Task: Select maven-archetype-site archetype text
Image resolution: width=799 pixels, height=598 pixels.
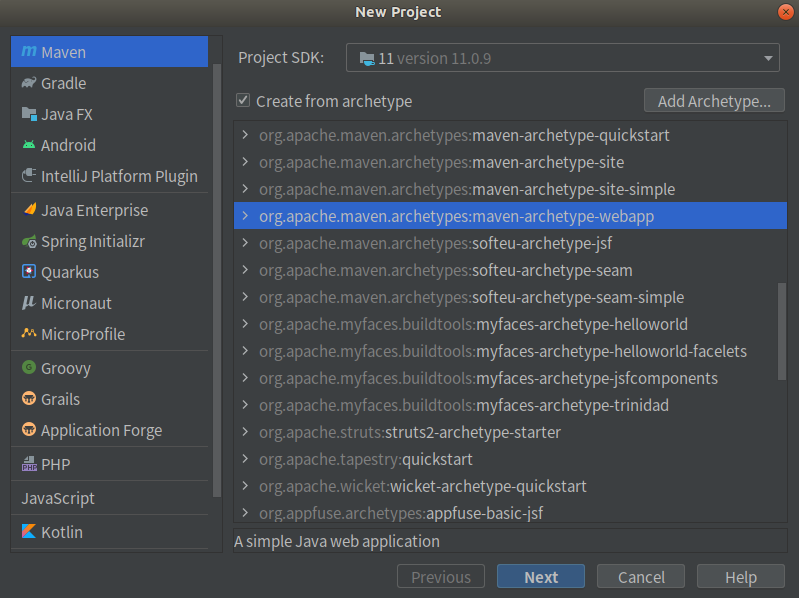Action: 441,162
